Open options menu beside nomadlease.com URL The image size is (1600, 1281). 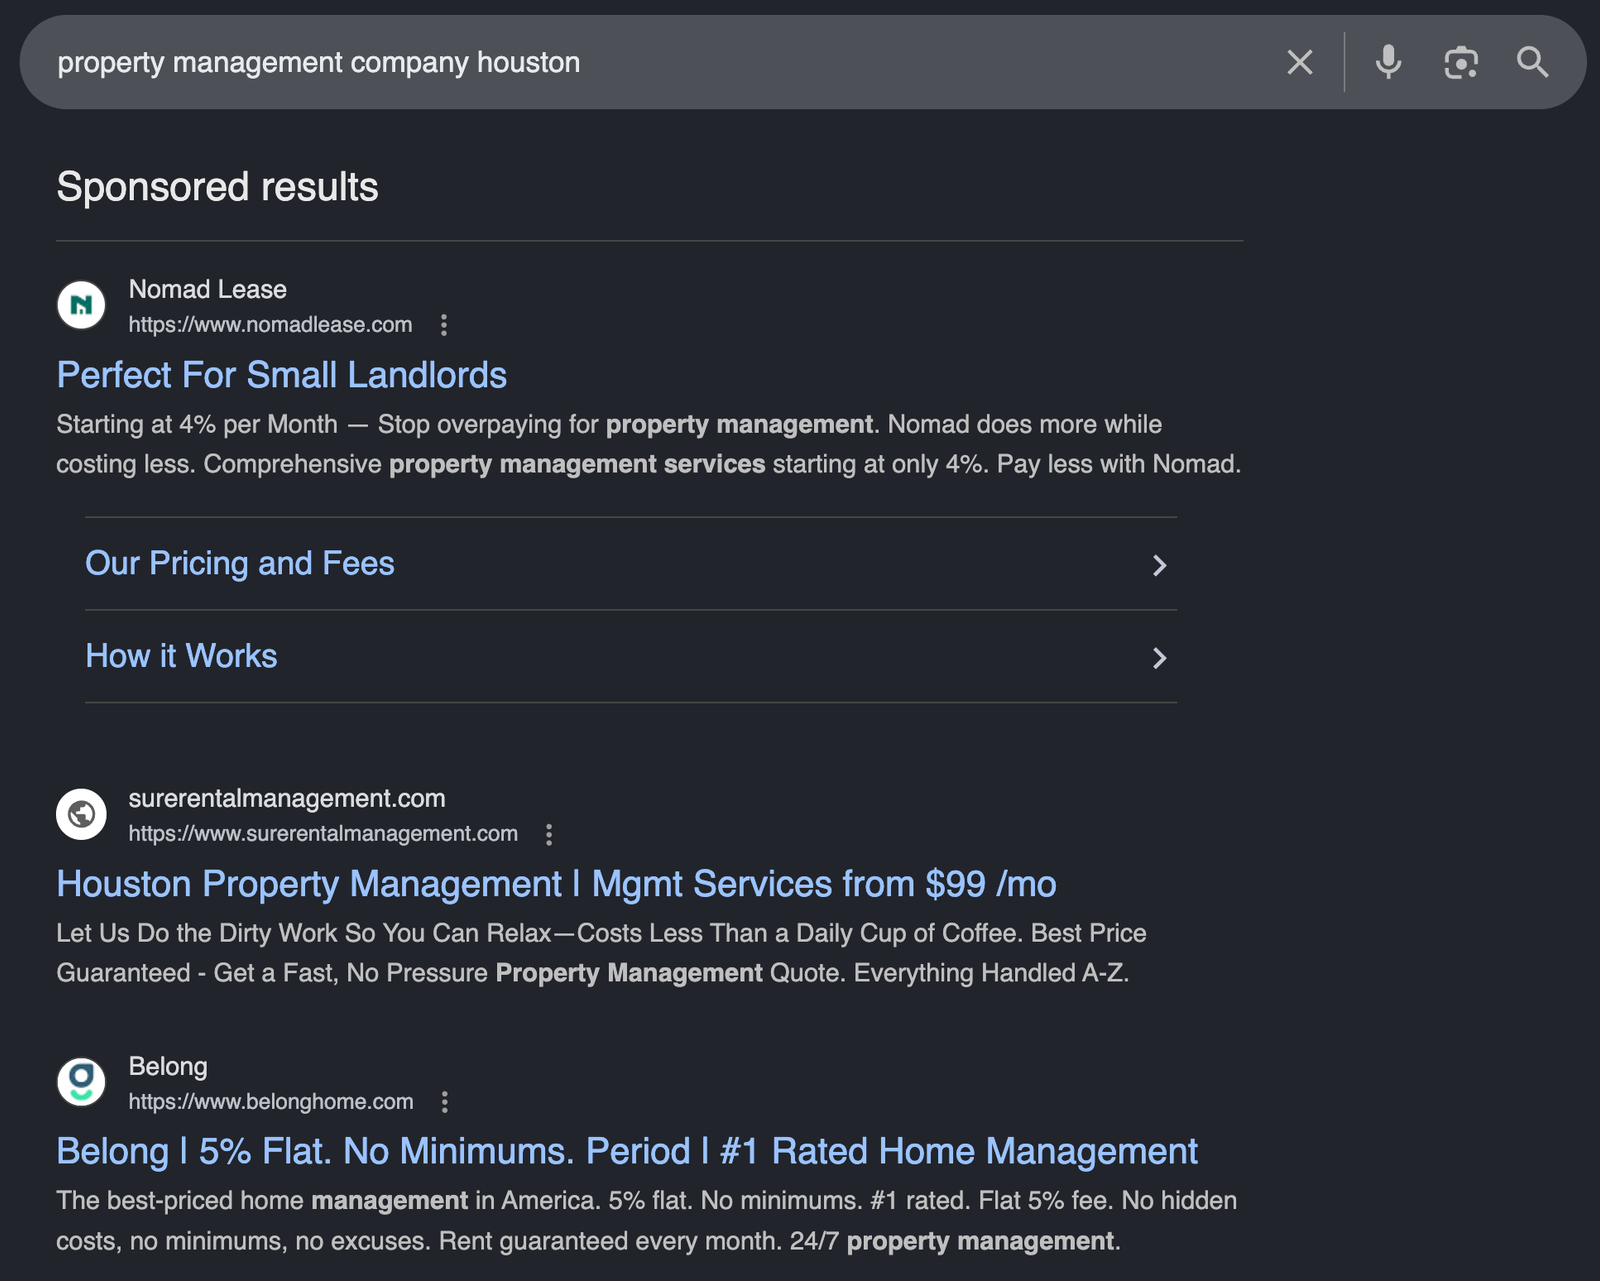pyautogui.click(x=444, y=325)
